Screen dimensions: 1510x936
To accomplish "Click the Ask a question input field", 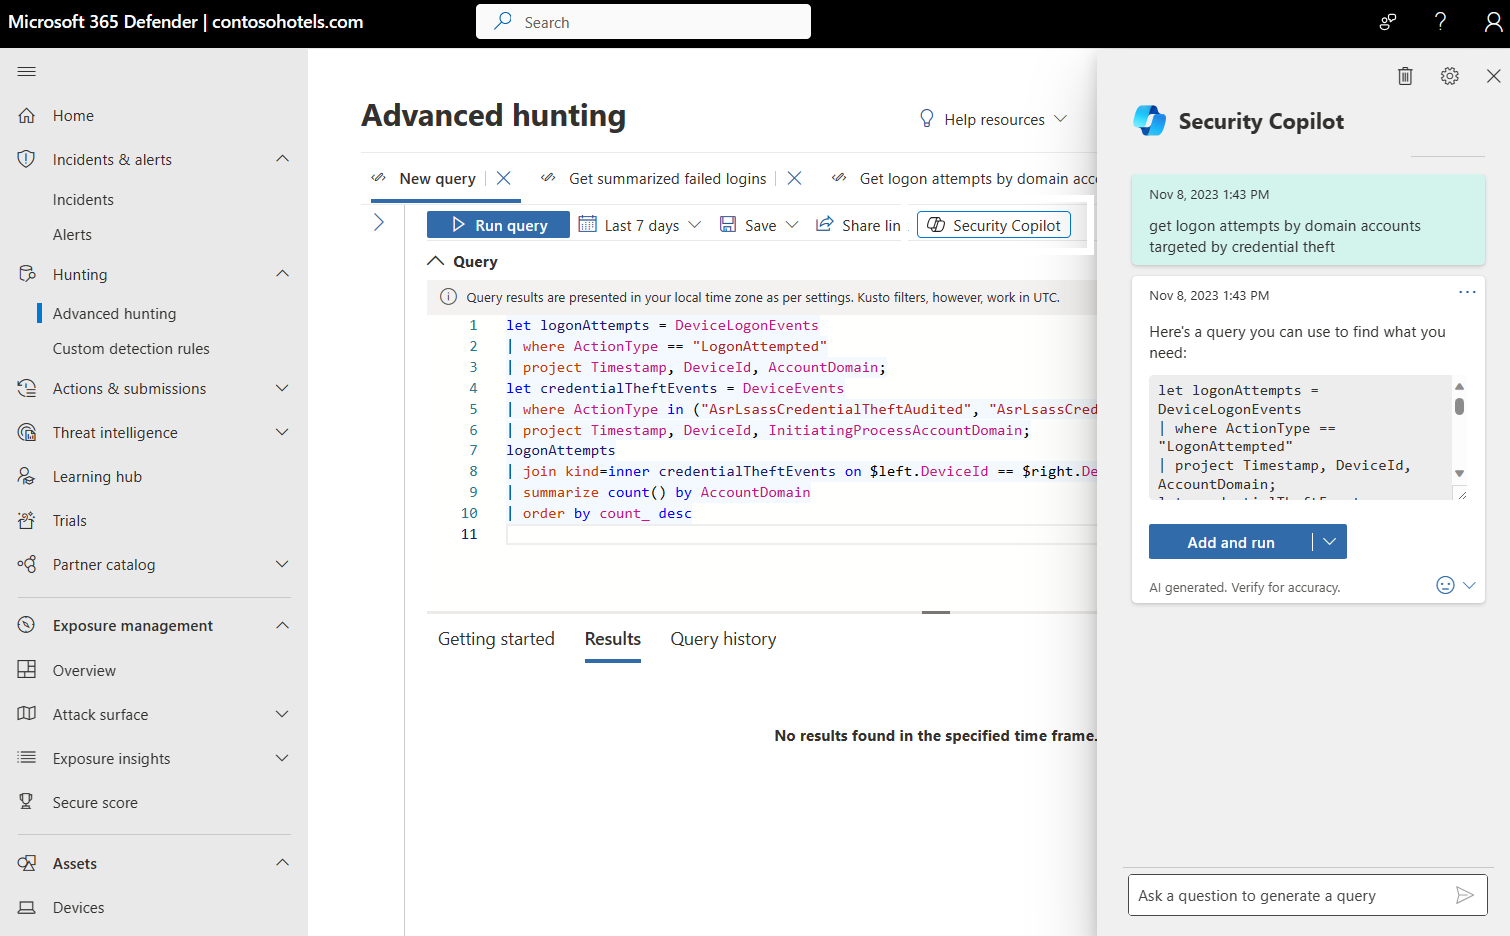I will 1290,895.
